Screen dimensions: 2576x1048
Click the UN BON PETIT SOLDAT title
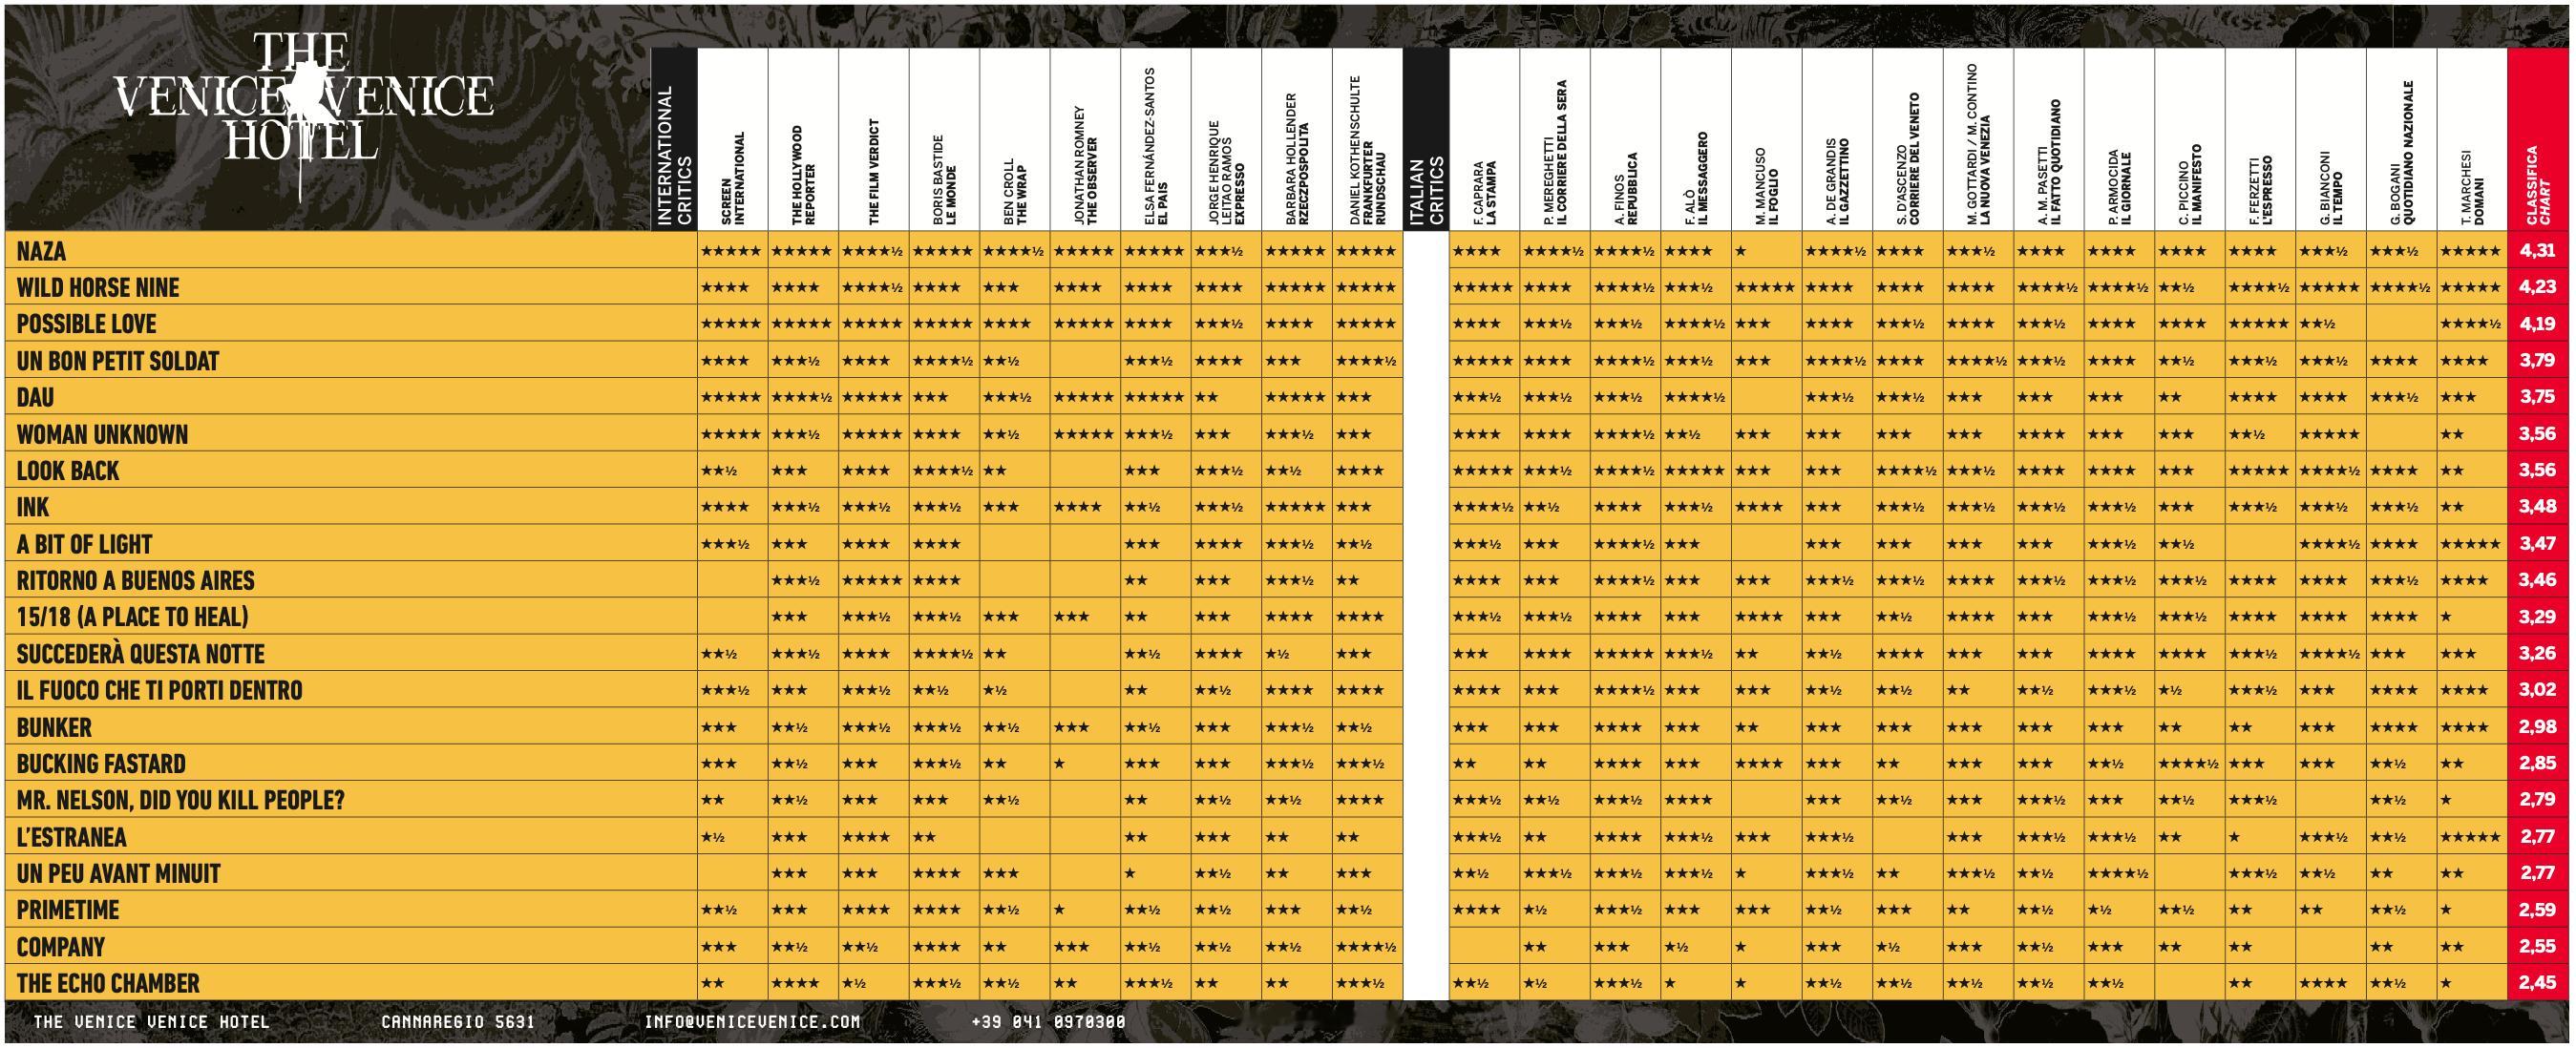coord(118,361)
